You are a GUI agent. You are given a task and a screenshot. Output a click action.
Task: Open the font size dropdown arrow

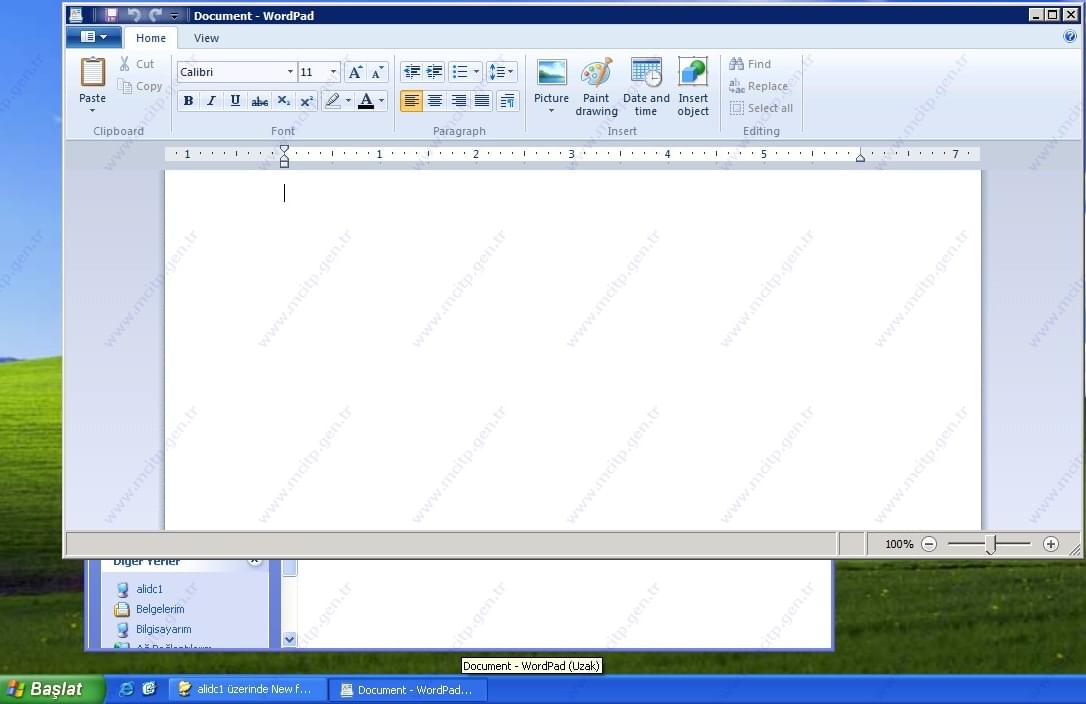pos(333,72)
